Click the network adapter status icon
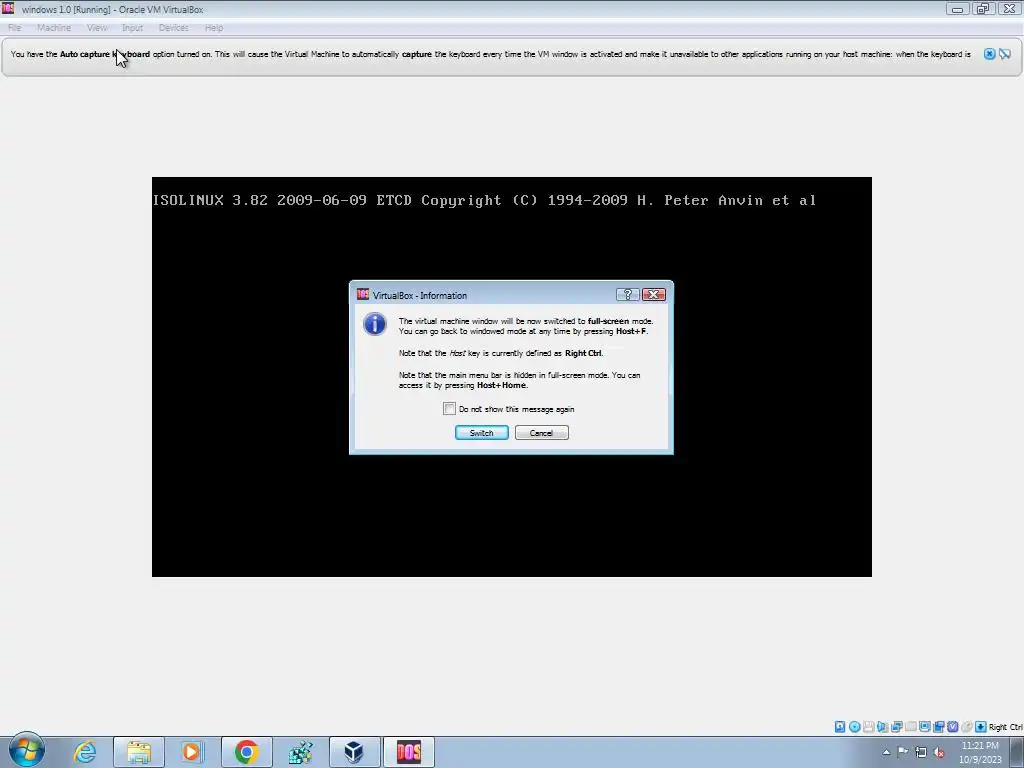The width and height of the screenshot is (1024, 768). pyautogui.click(x=897, y=727)
